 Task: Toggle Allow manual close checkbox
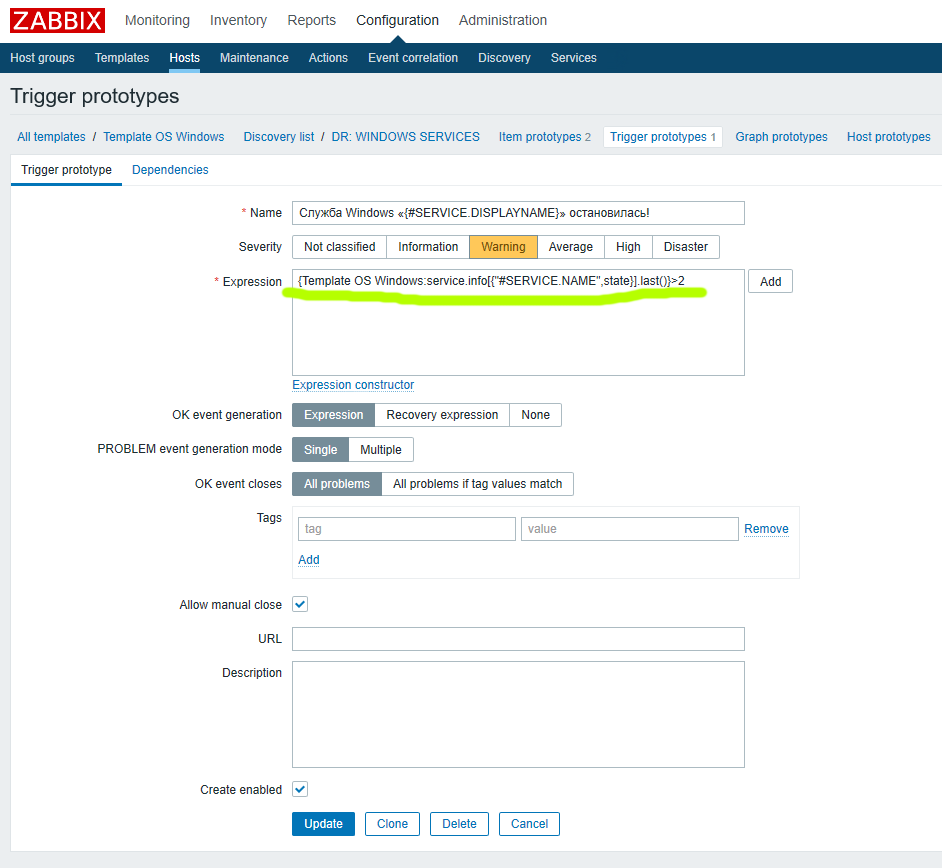300,604
